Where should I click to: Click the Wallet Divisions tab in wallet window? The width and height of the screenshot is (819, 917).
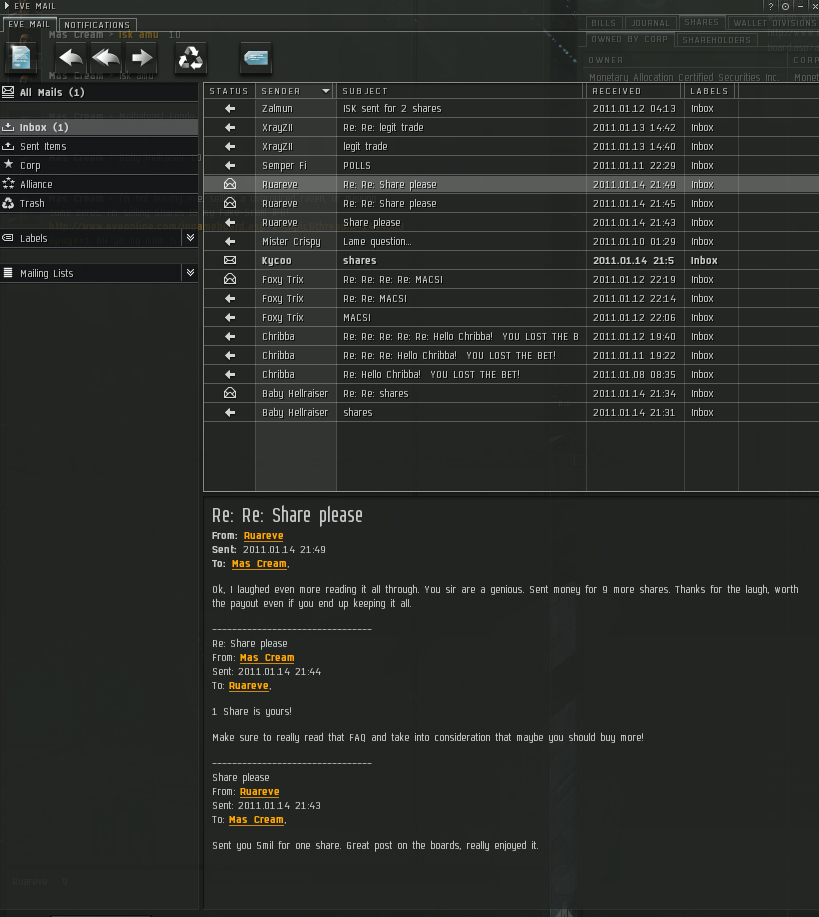pyautogui.click(x=774, y=23)
